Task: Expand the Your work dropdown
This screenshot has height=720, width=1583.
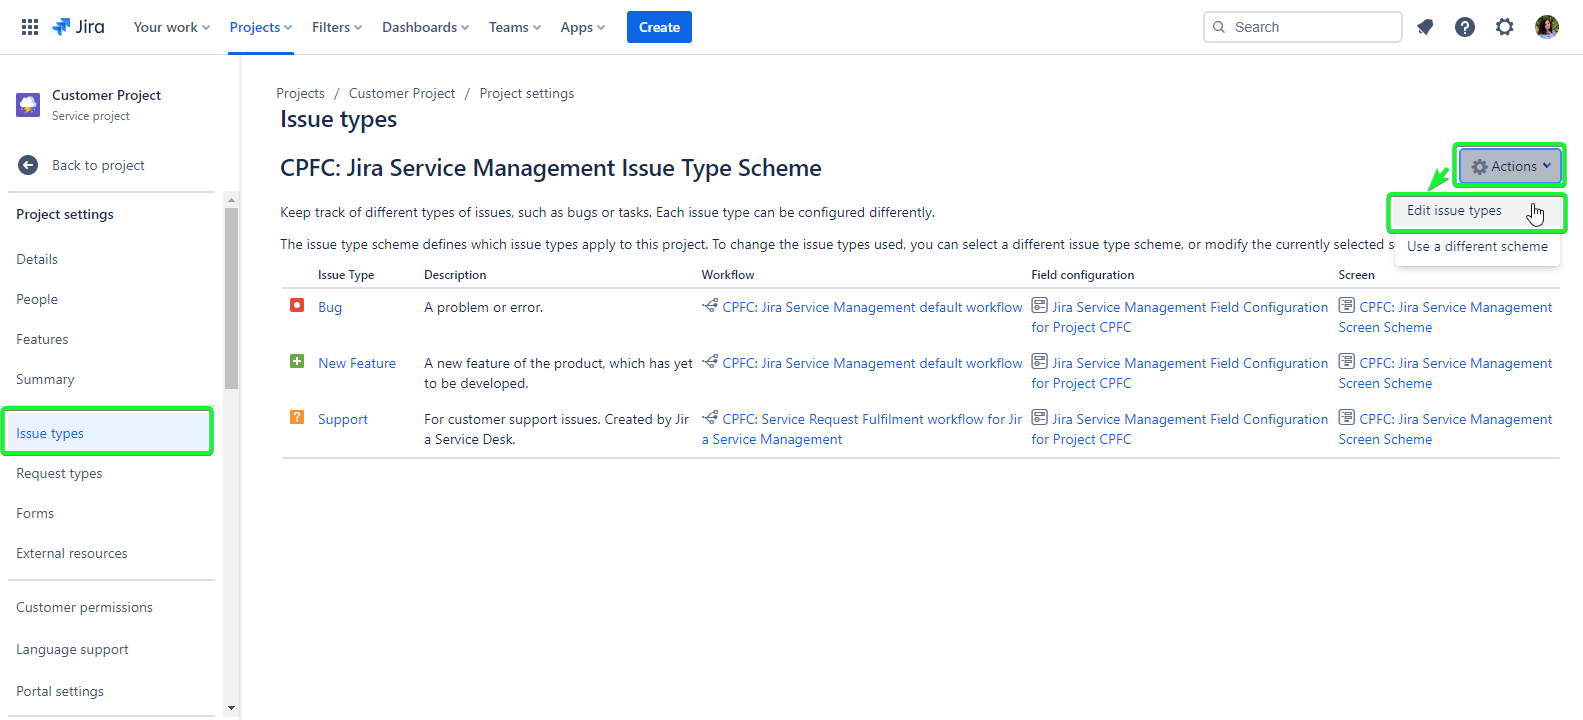Action: (171, 27)
